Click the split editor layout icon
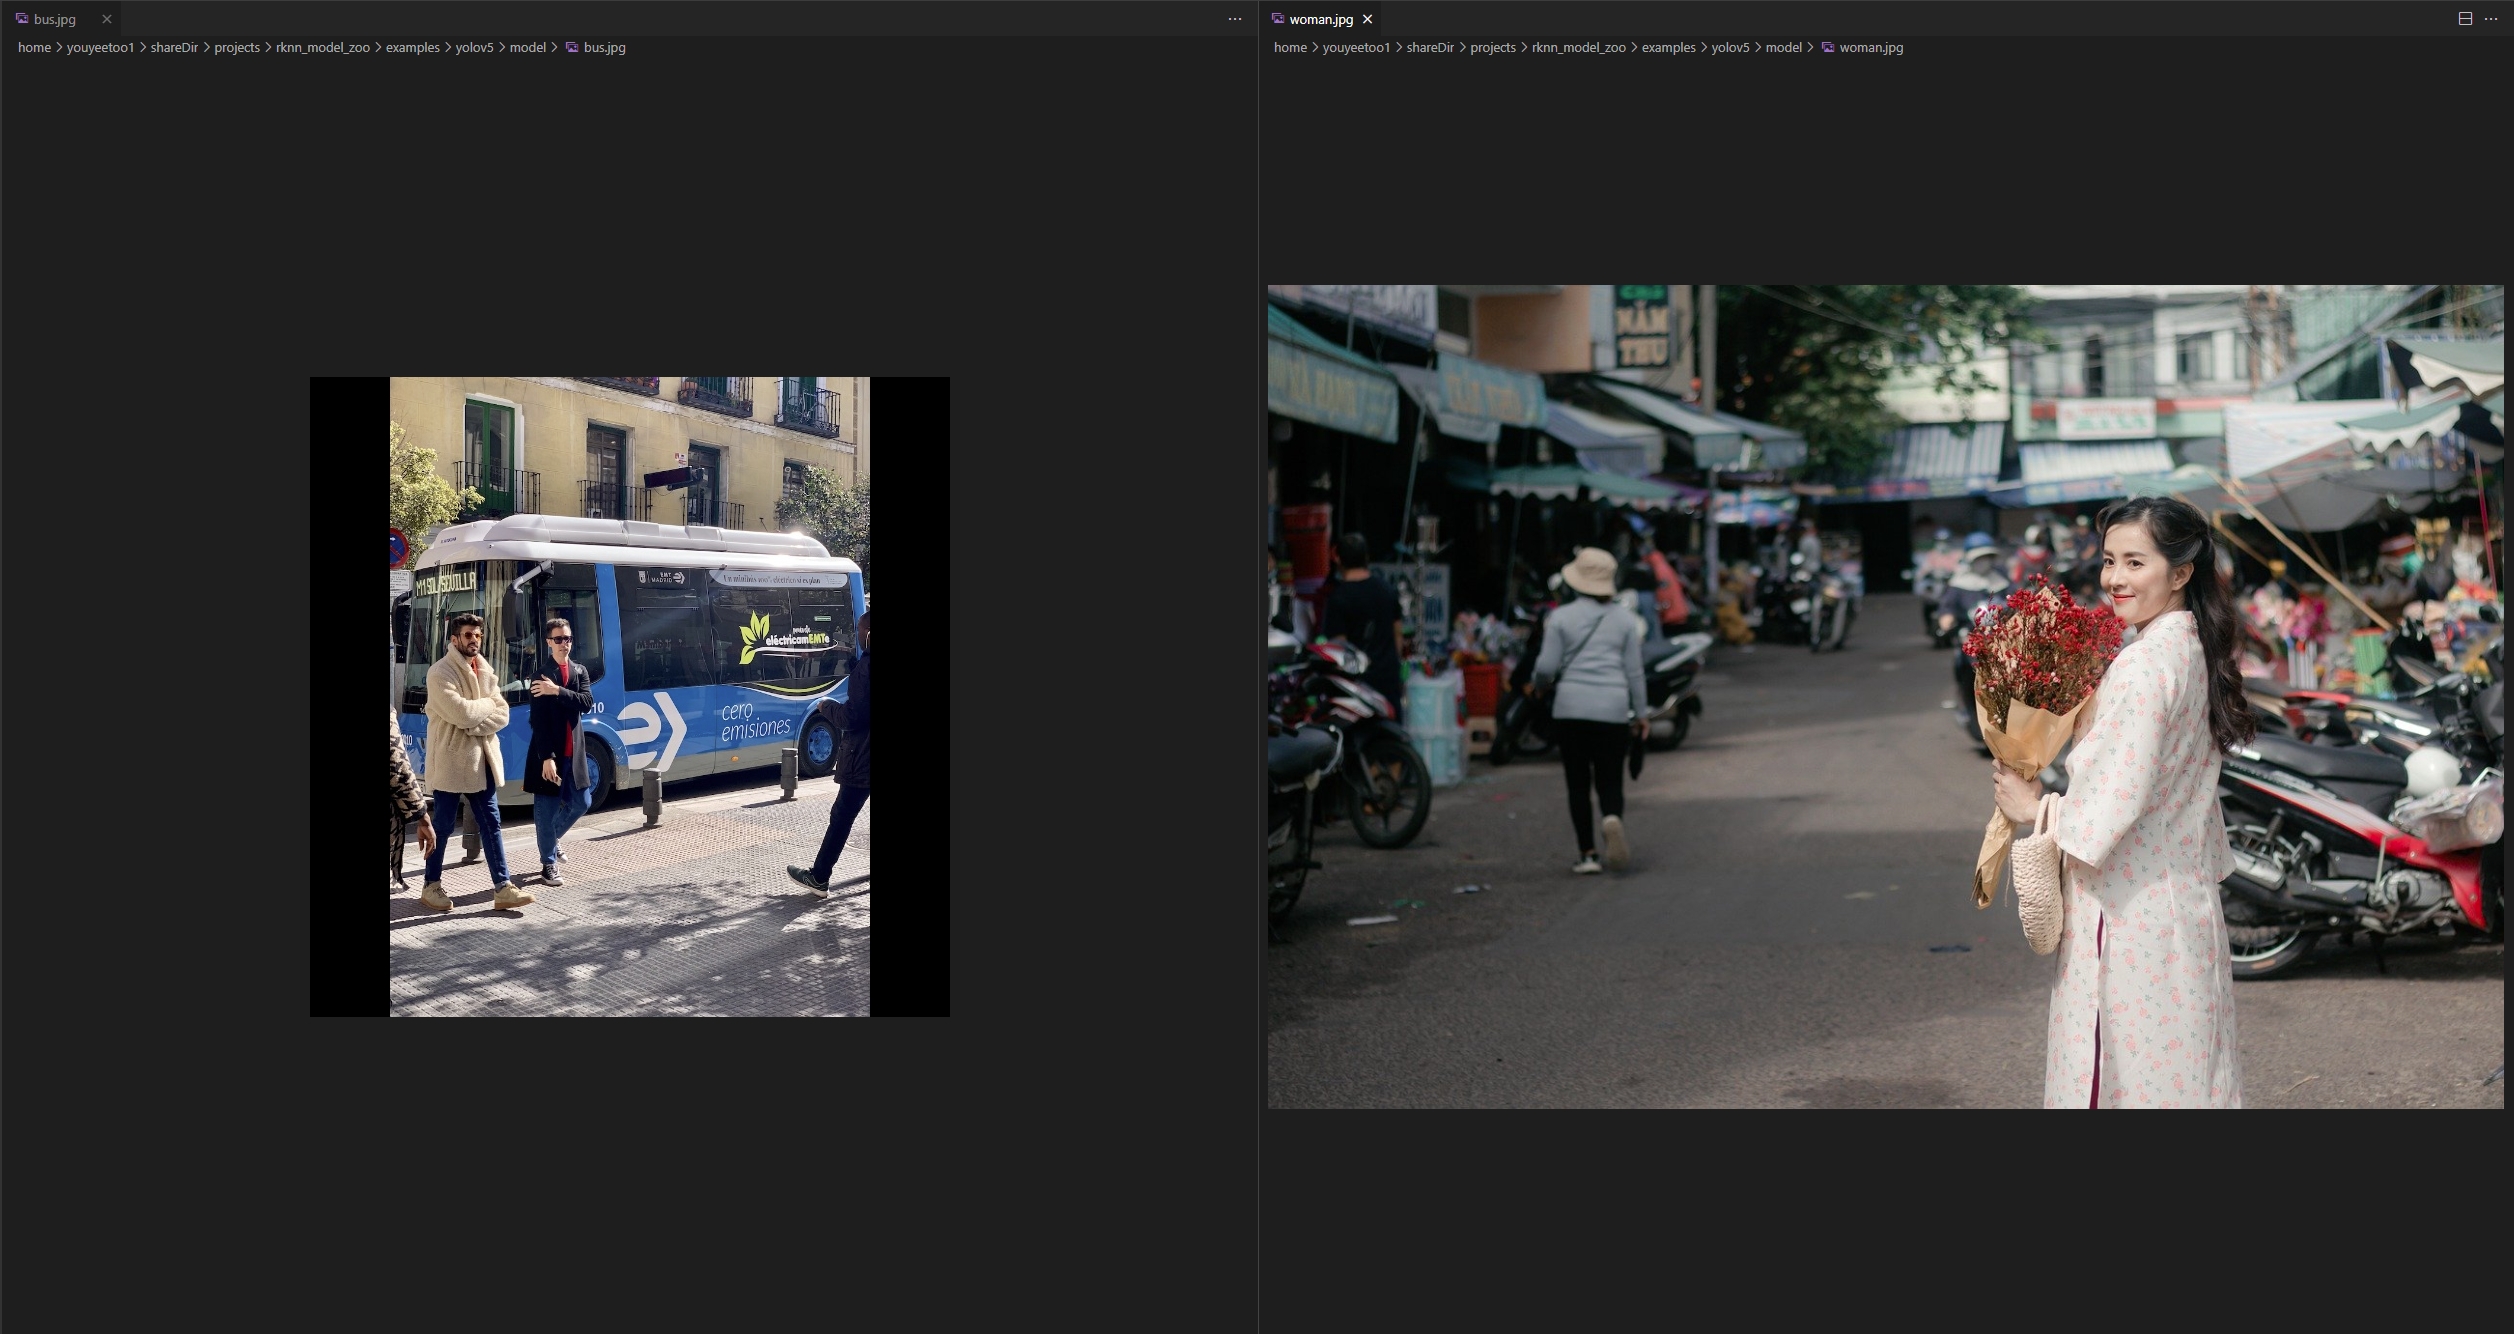 pyautogui.click(x=2465, y=19)
